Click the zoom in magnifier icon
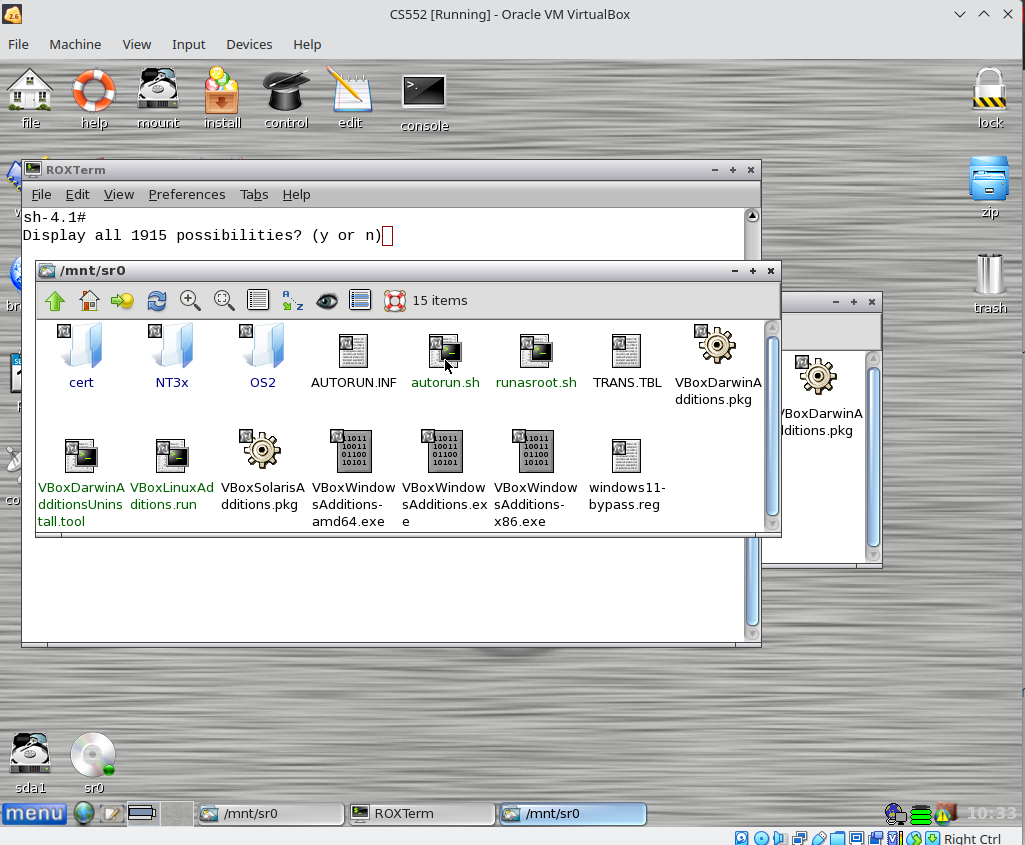1025x845 pixels. pos(190,300)
